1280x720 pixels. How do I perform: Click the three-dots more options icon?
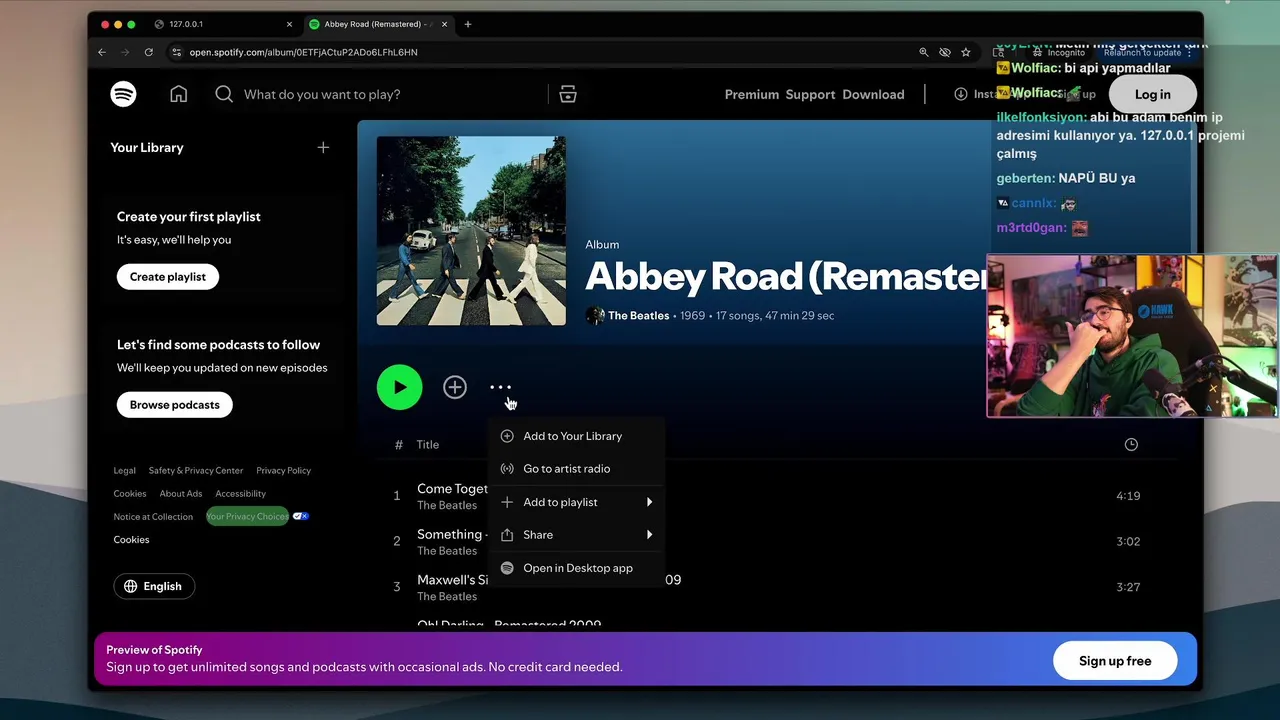[x=500, y=387]
